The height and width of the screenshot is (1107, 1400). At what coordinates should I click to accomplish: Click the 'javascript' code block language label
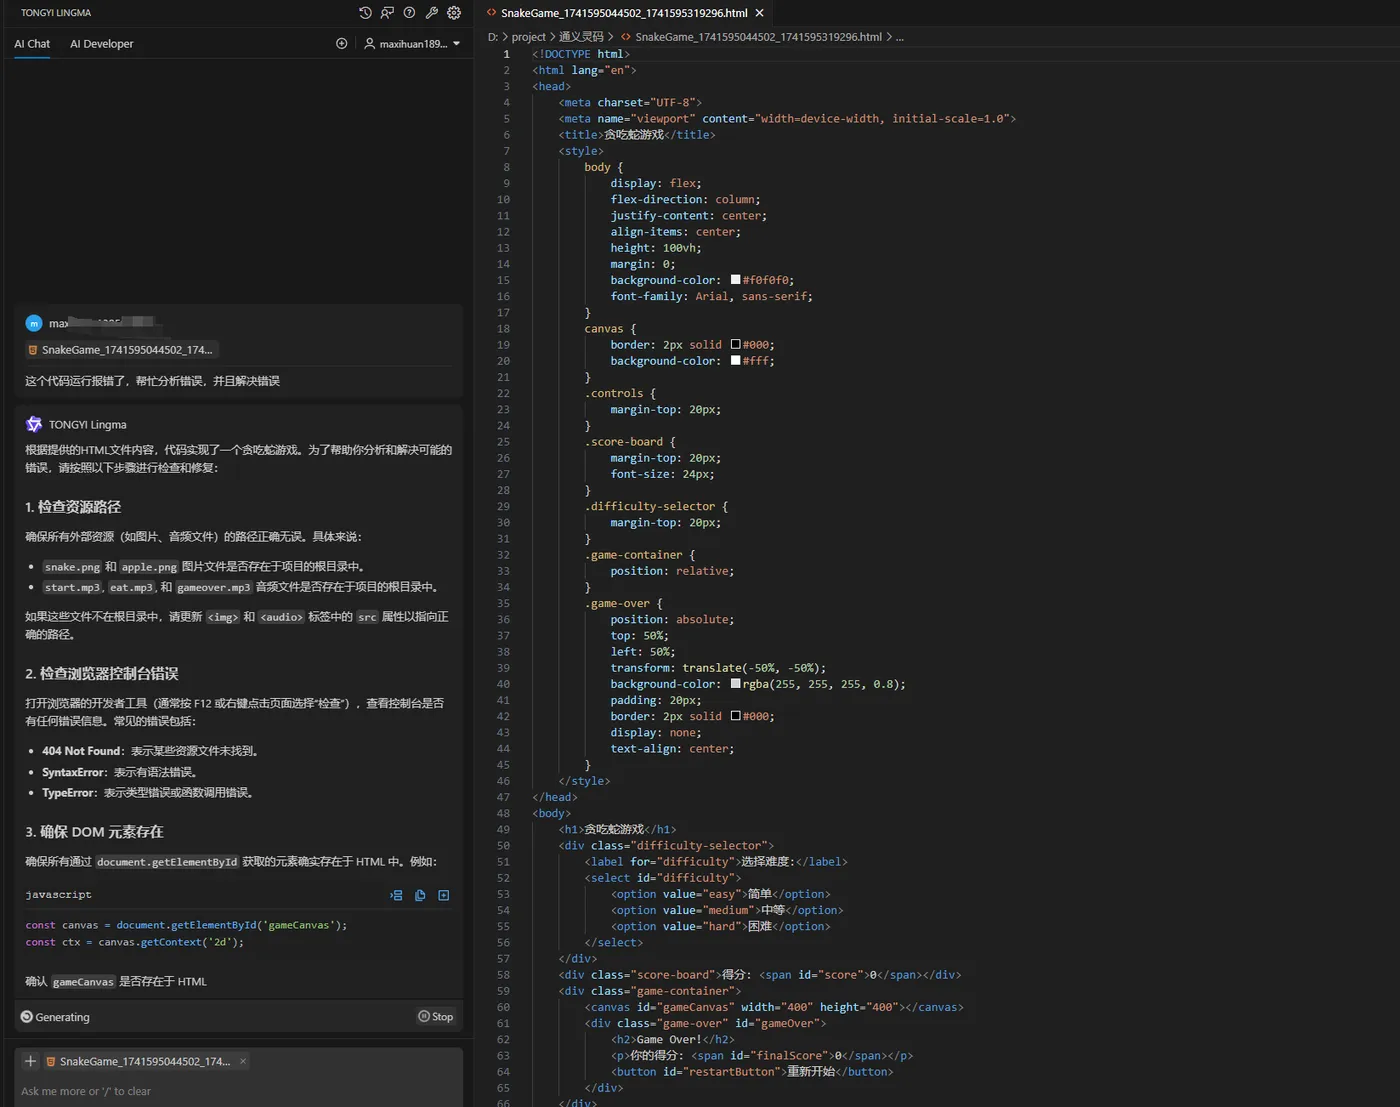pyautogui.click(x=58, y=895)
